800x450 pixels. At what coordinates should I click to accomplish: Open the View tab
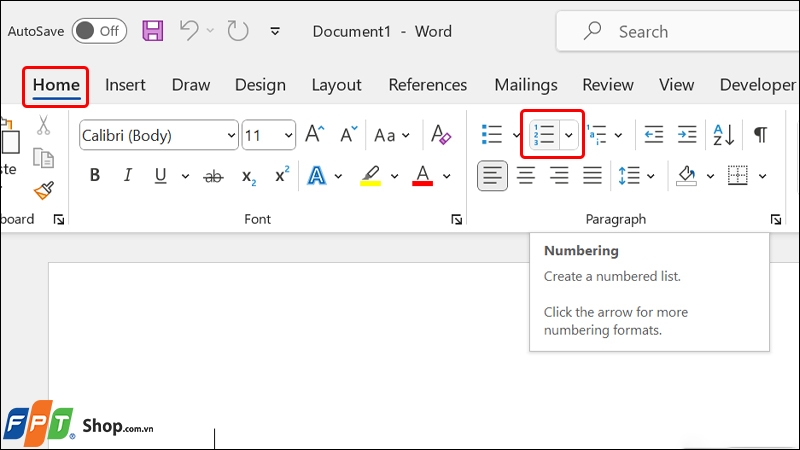[676, 85]
